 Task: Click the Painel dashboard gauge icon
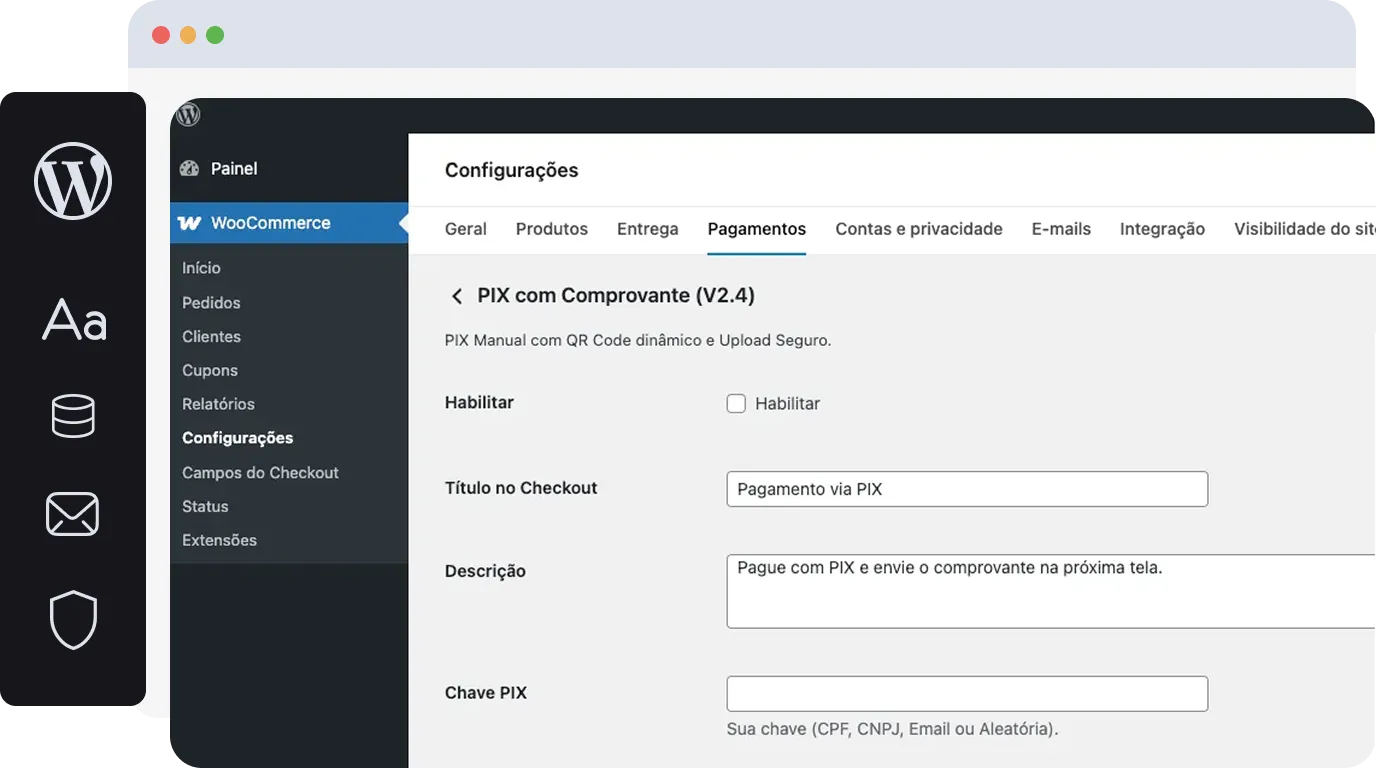189,169
